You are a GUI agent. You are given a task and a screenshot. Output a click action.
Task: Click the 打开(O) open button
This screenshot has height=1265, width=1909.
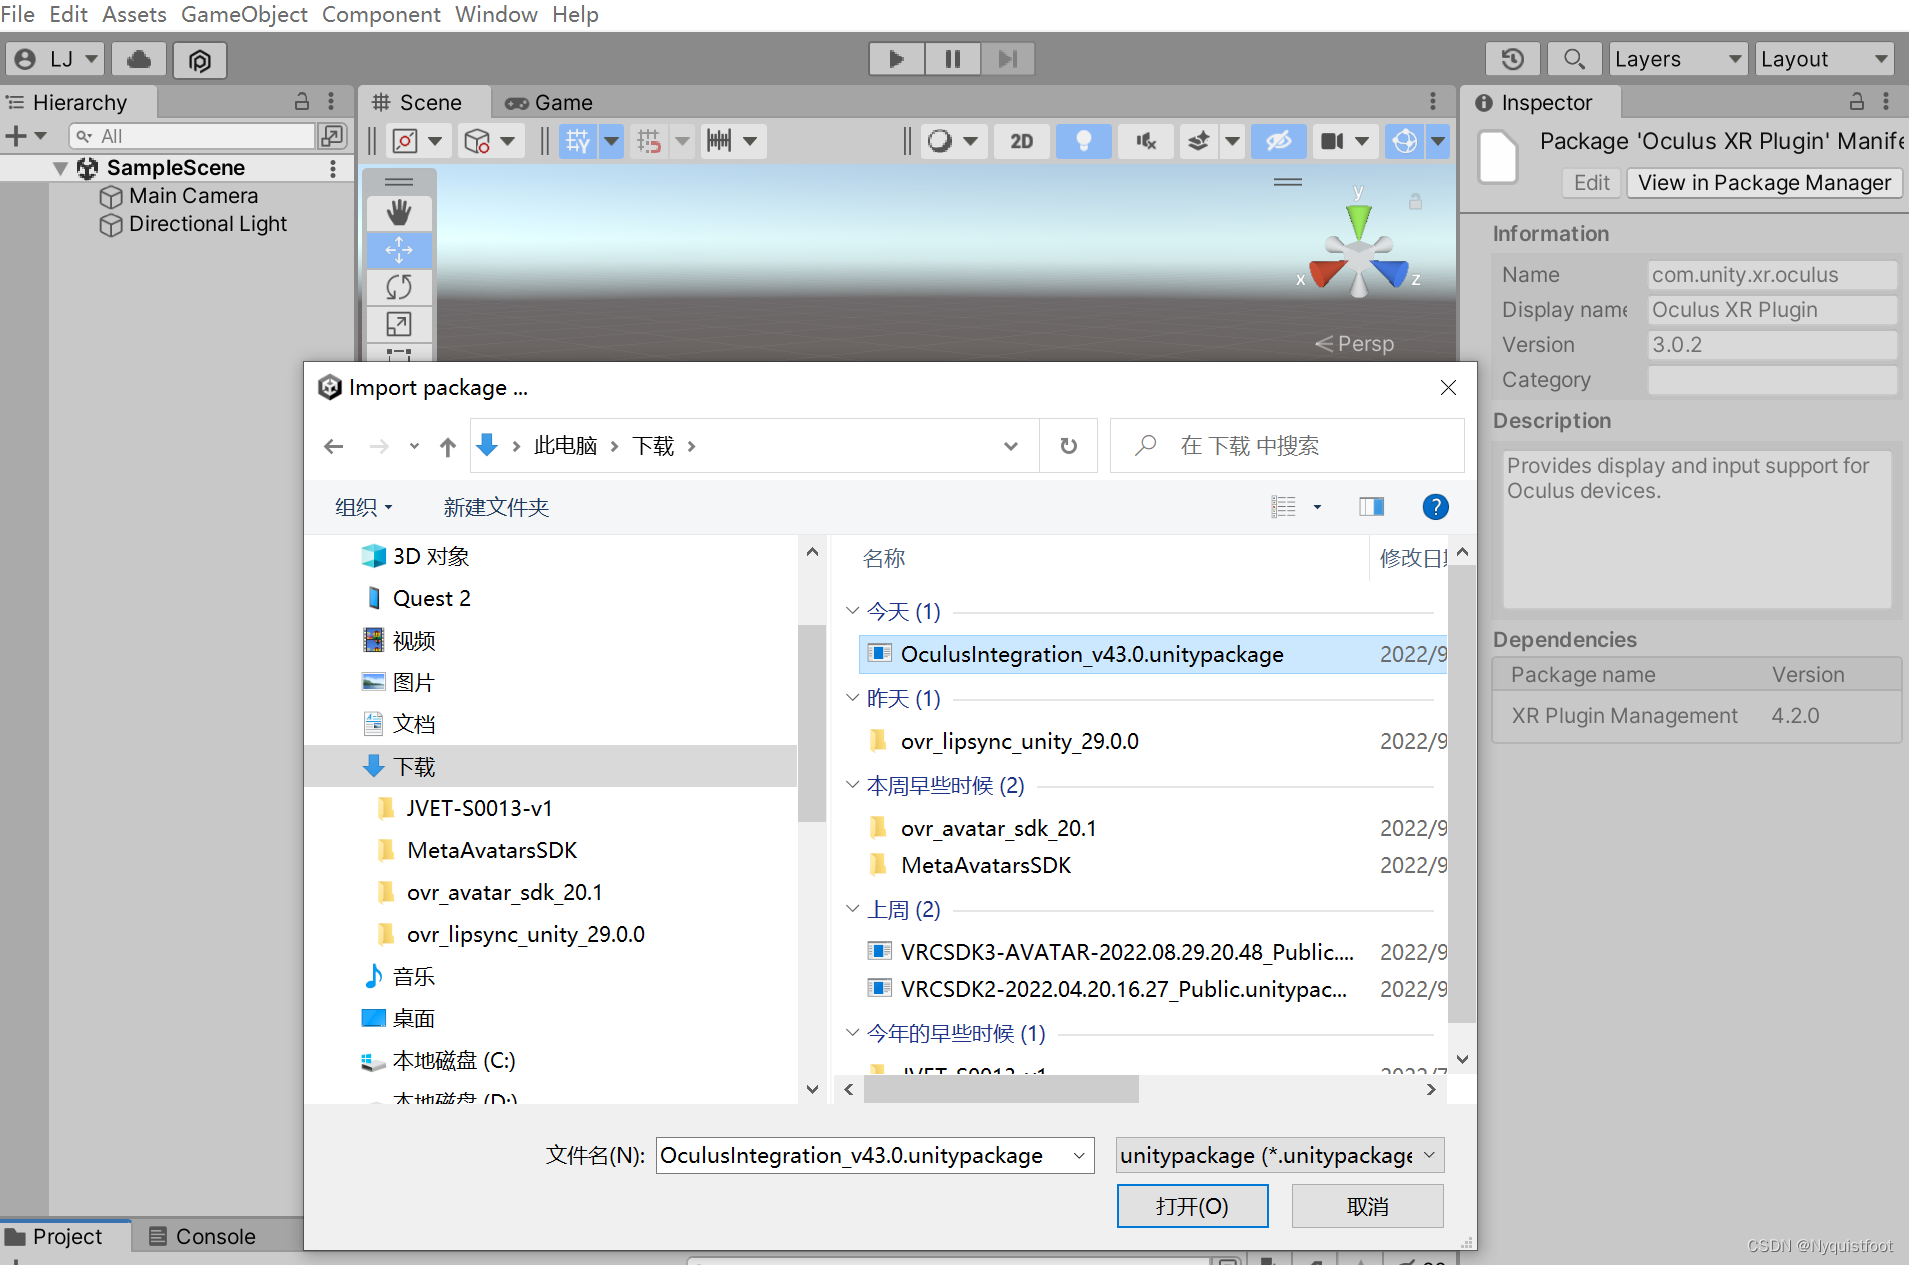(1192, 1206)
